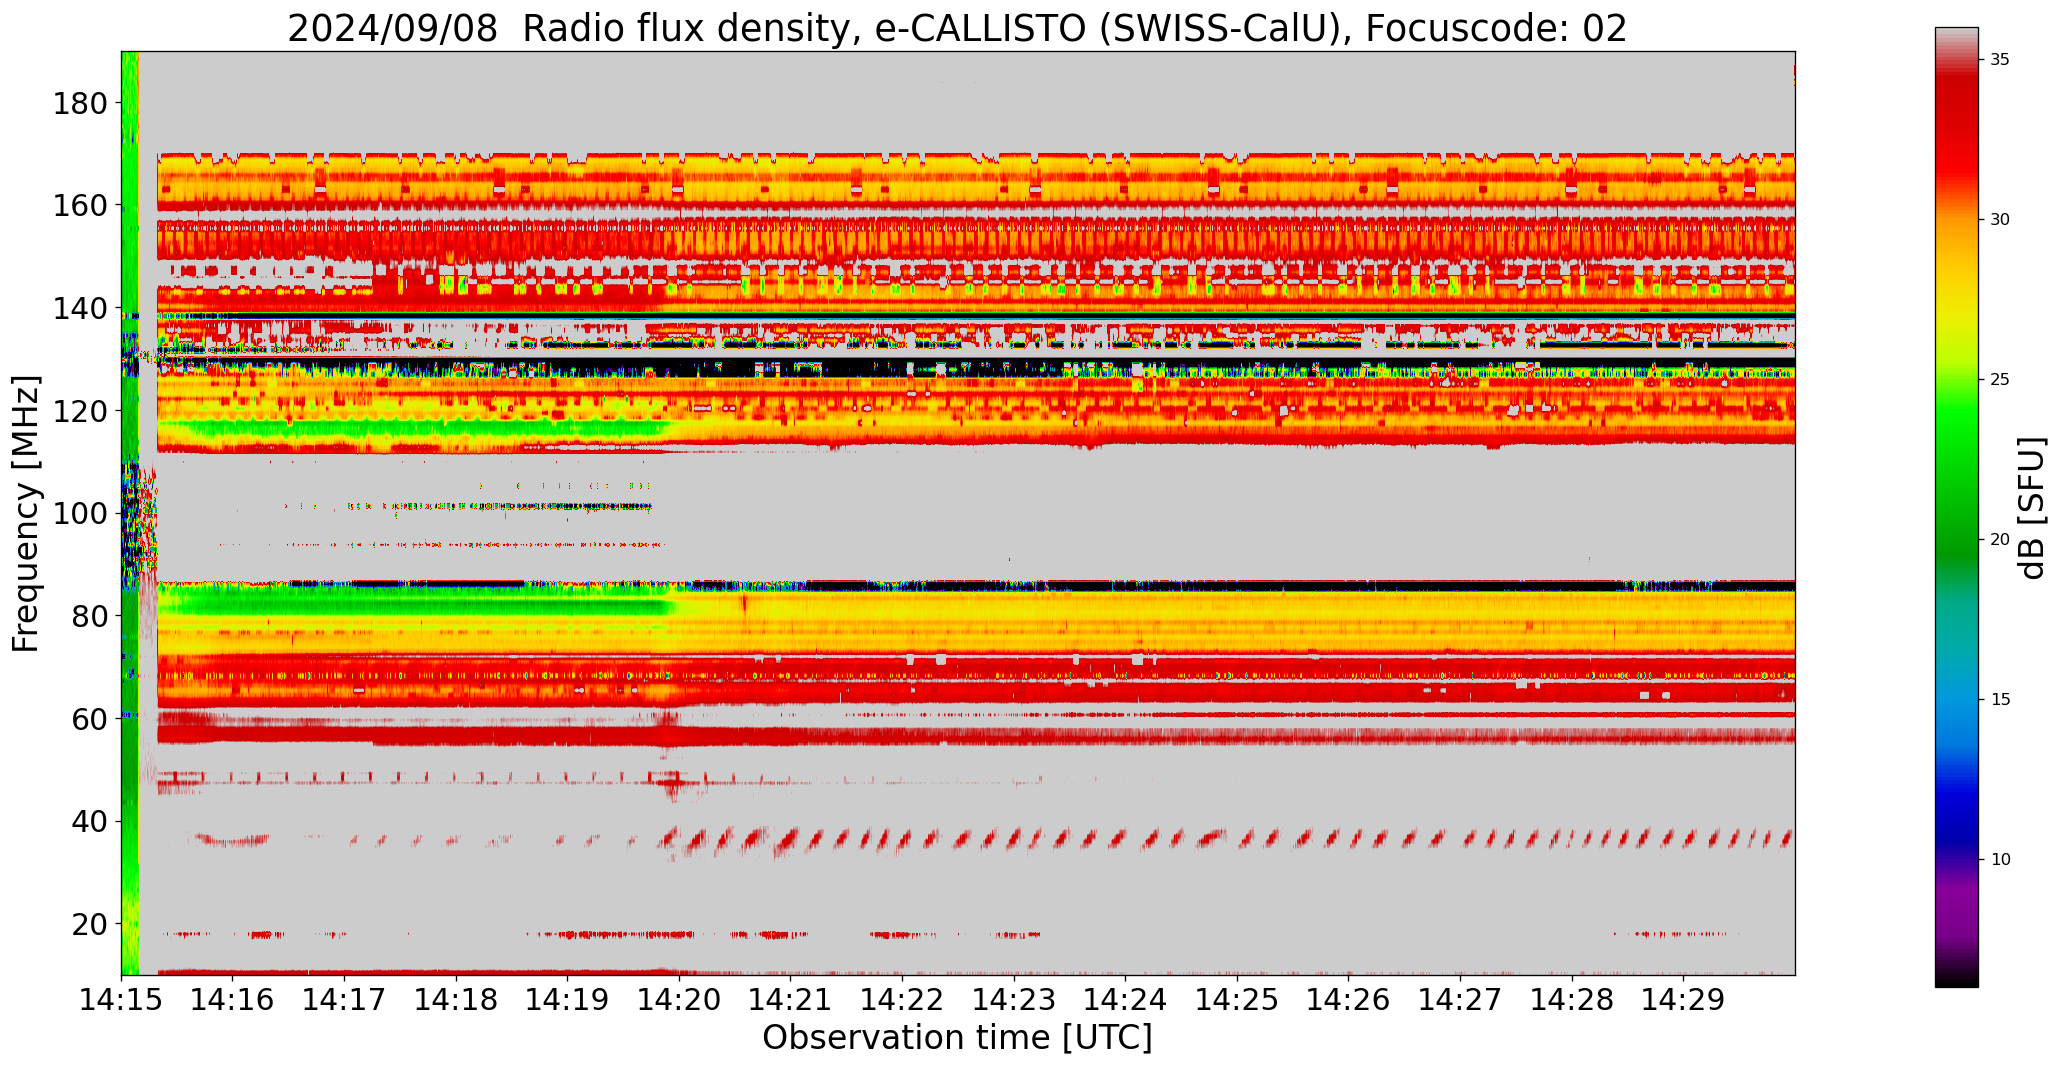
Task: Click the 14:18 time tick label
Action: 456,1000
